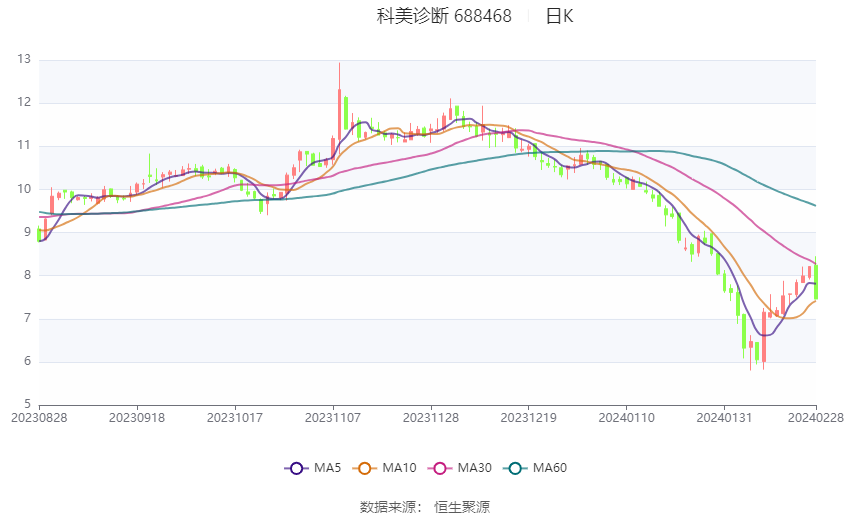Toggle the MA60 legend series
The width and height of the screenshot is (850, 517).
tap(535, 468)
